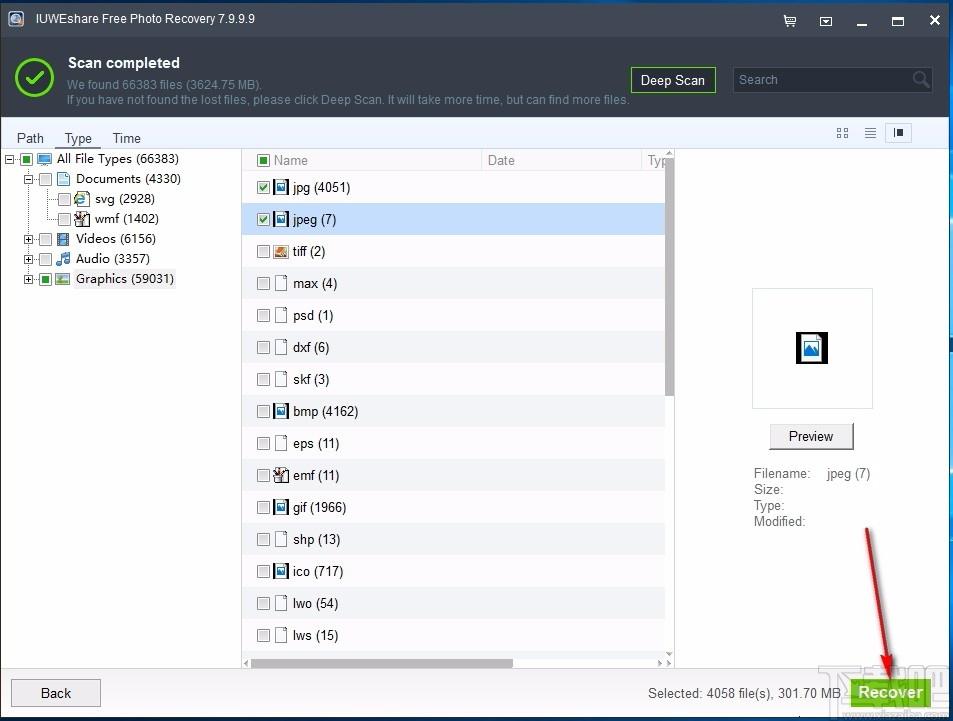Expand the Audio tree node

click(28, 260)
